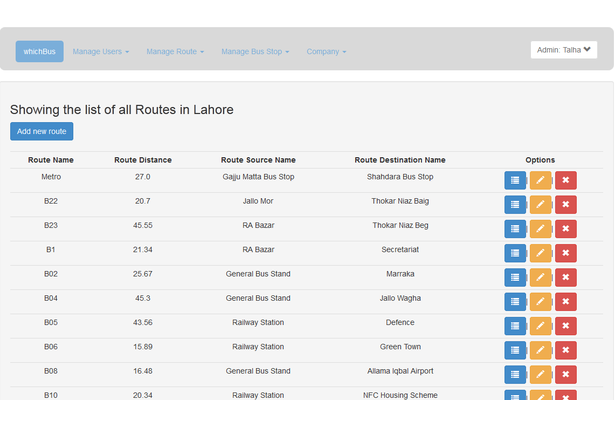Delete route B04
The width and height of the screenshot is (615, 424).
[x=566, y=302]
